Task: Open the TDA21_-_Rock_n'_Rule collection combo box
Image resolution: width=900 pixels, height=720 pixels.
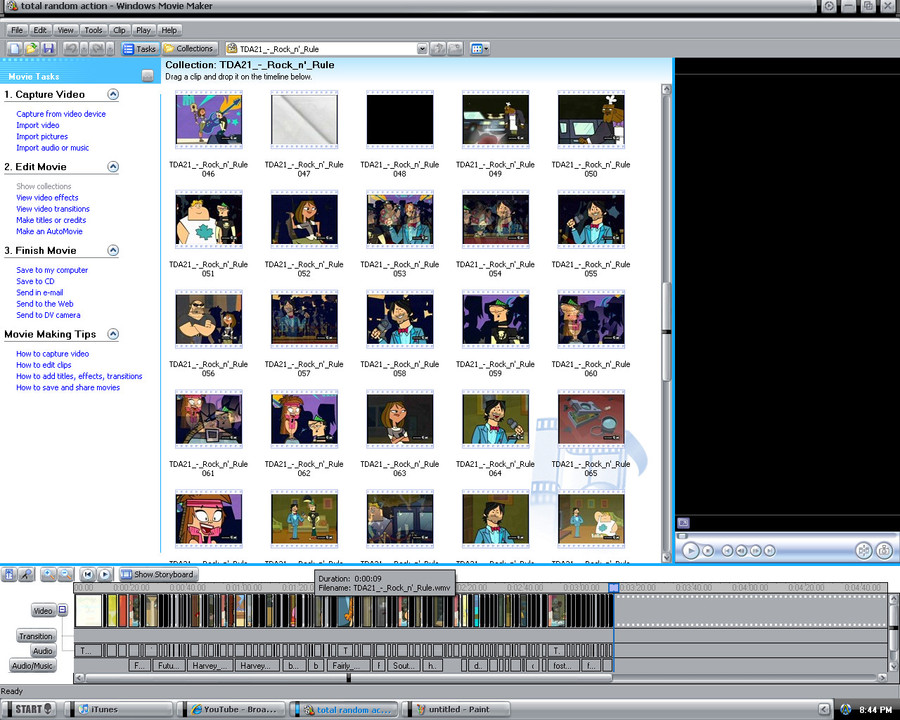Action: coord(327,49)
